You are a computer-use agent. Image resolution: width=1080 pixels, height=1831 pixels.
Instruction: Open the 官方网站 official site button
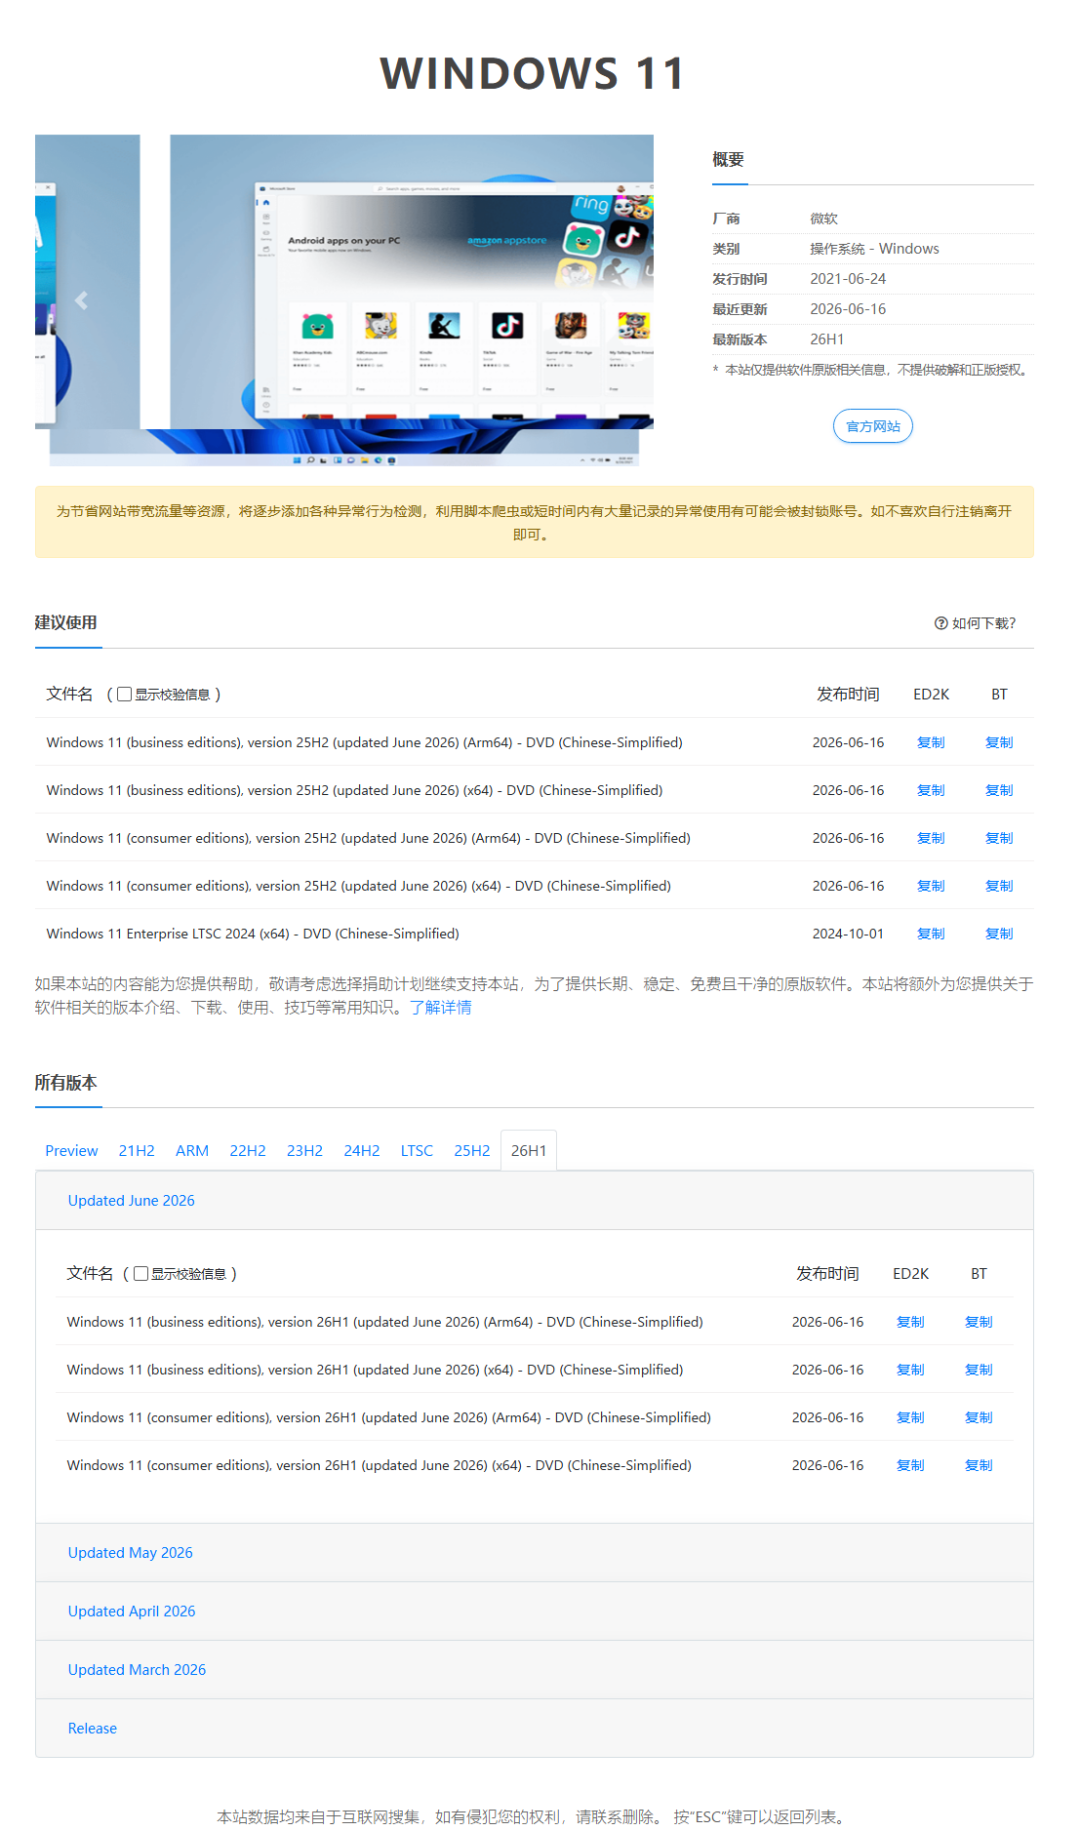[872, 426]
